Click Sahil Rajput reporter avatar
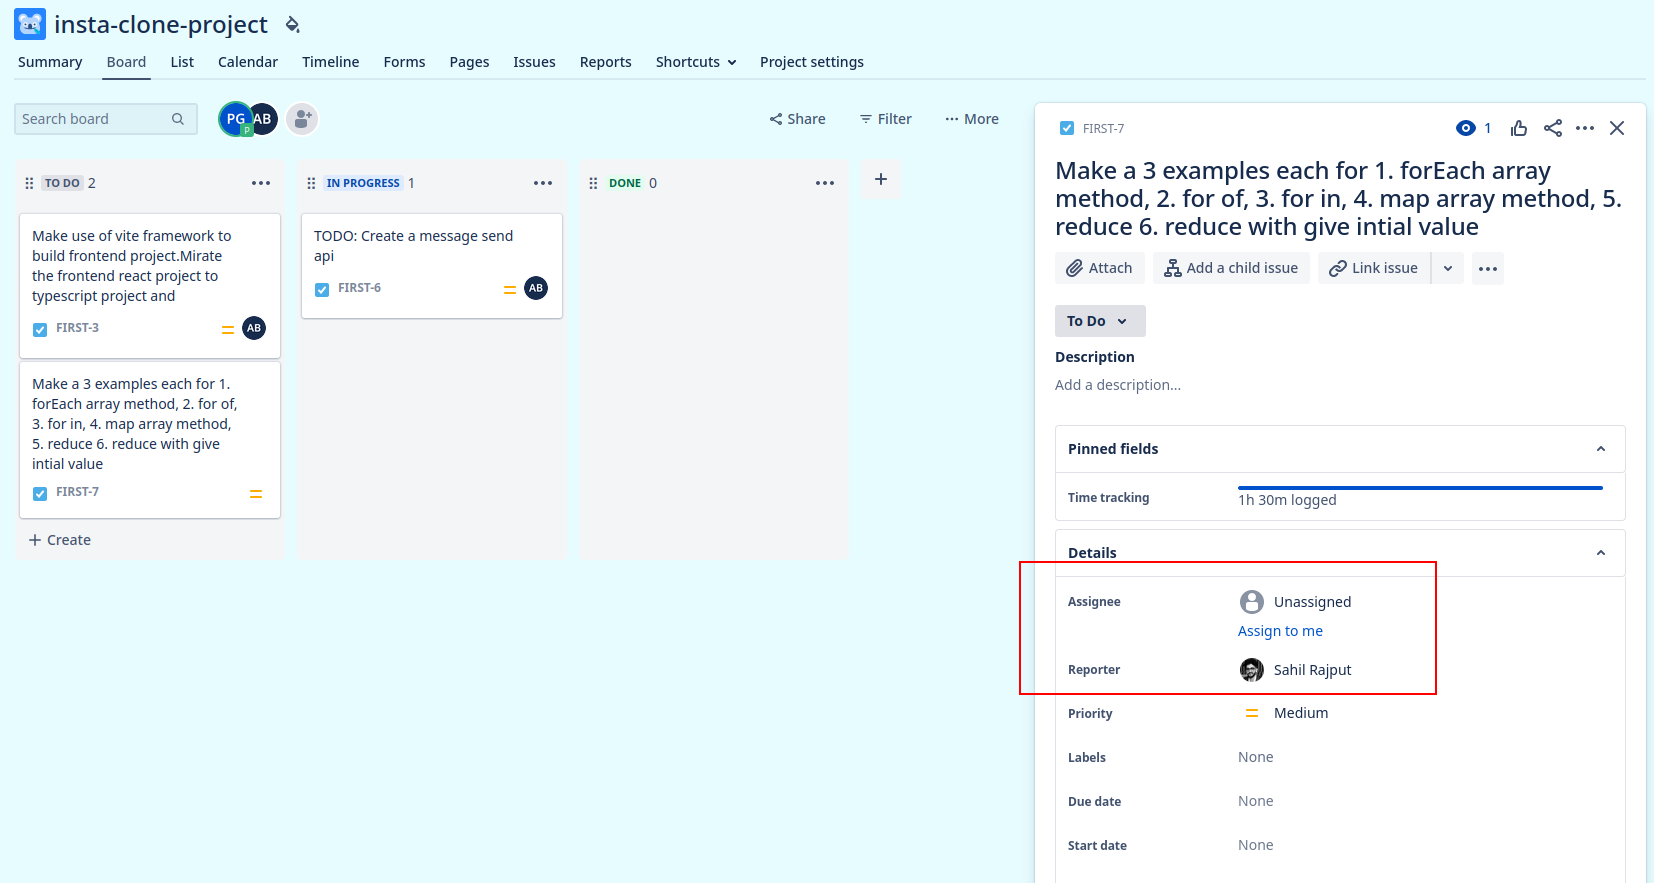 [1252, 670]
